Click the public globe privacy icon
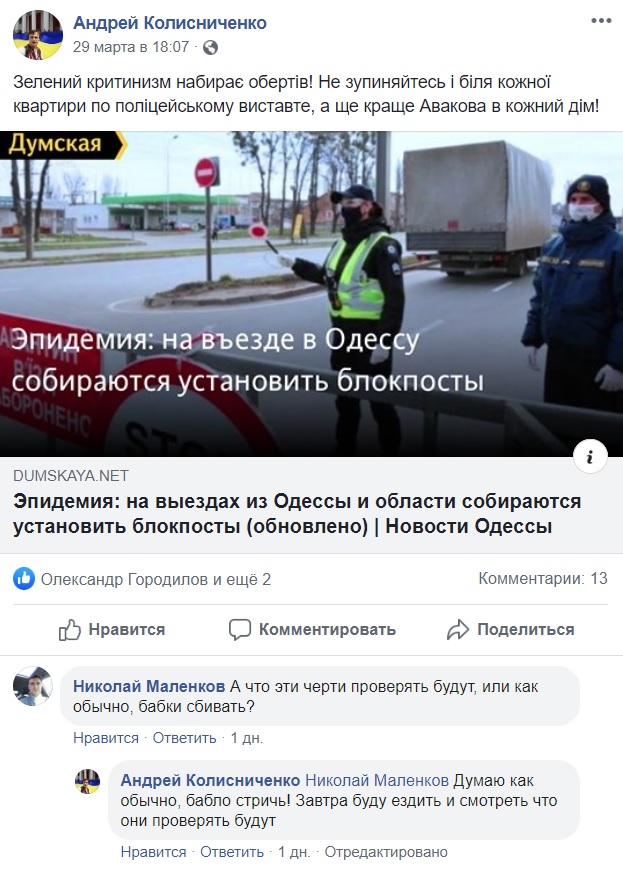Viewport: 623px width, 879px height. click(x=210, y=48)
